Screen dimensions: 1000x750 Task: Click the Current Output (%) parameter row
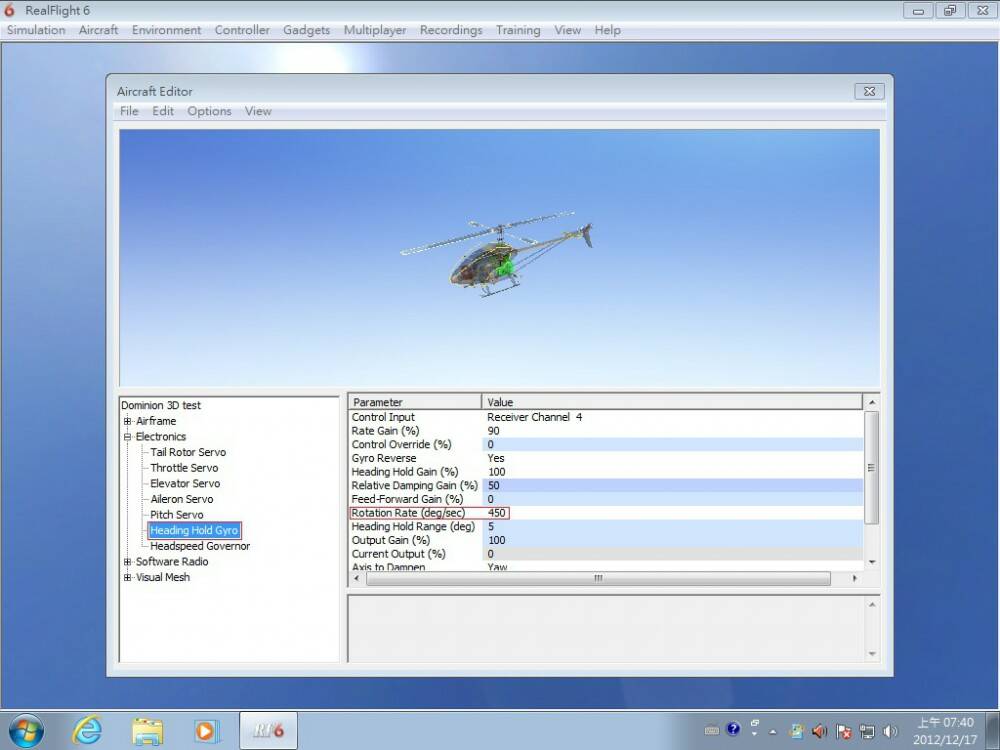coord(605,554)
